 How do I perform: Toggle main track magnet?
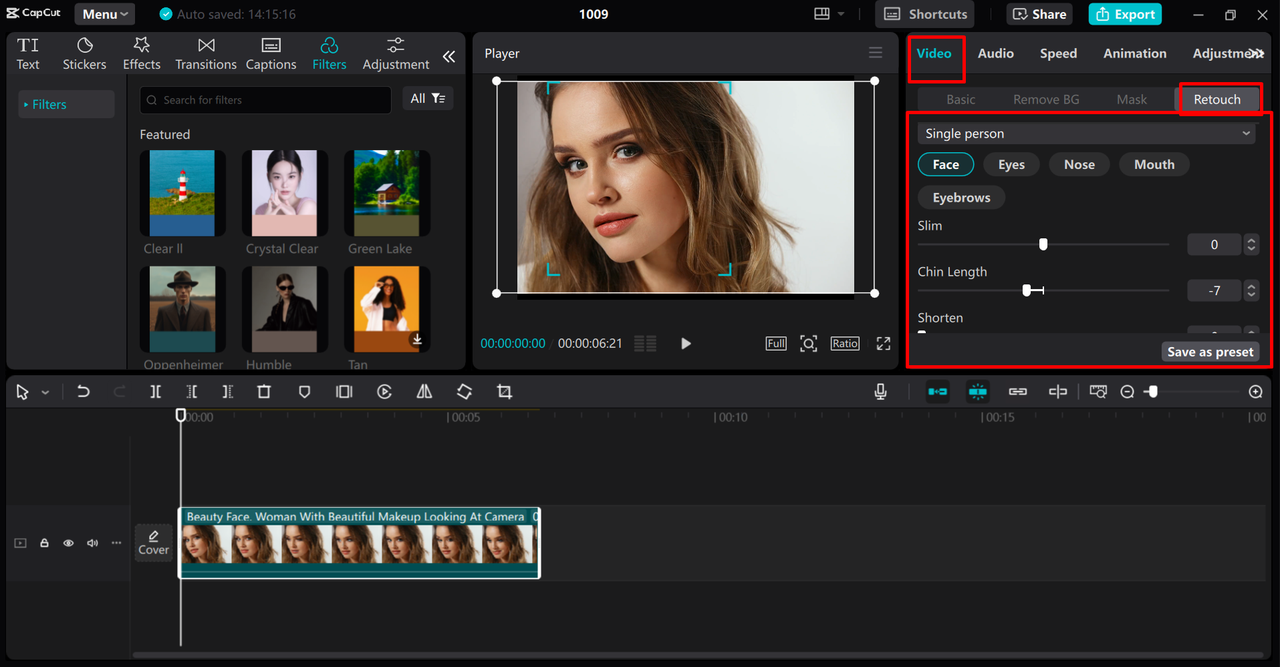(x=938, y=392)
